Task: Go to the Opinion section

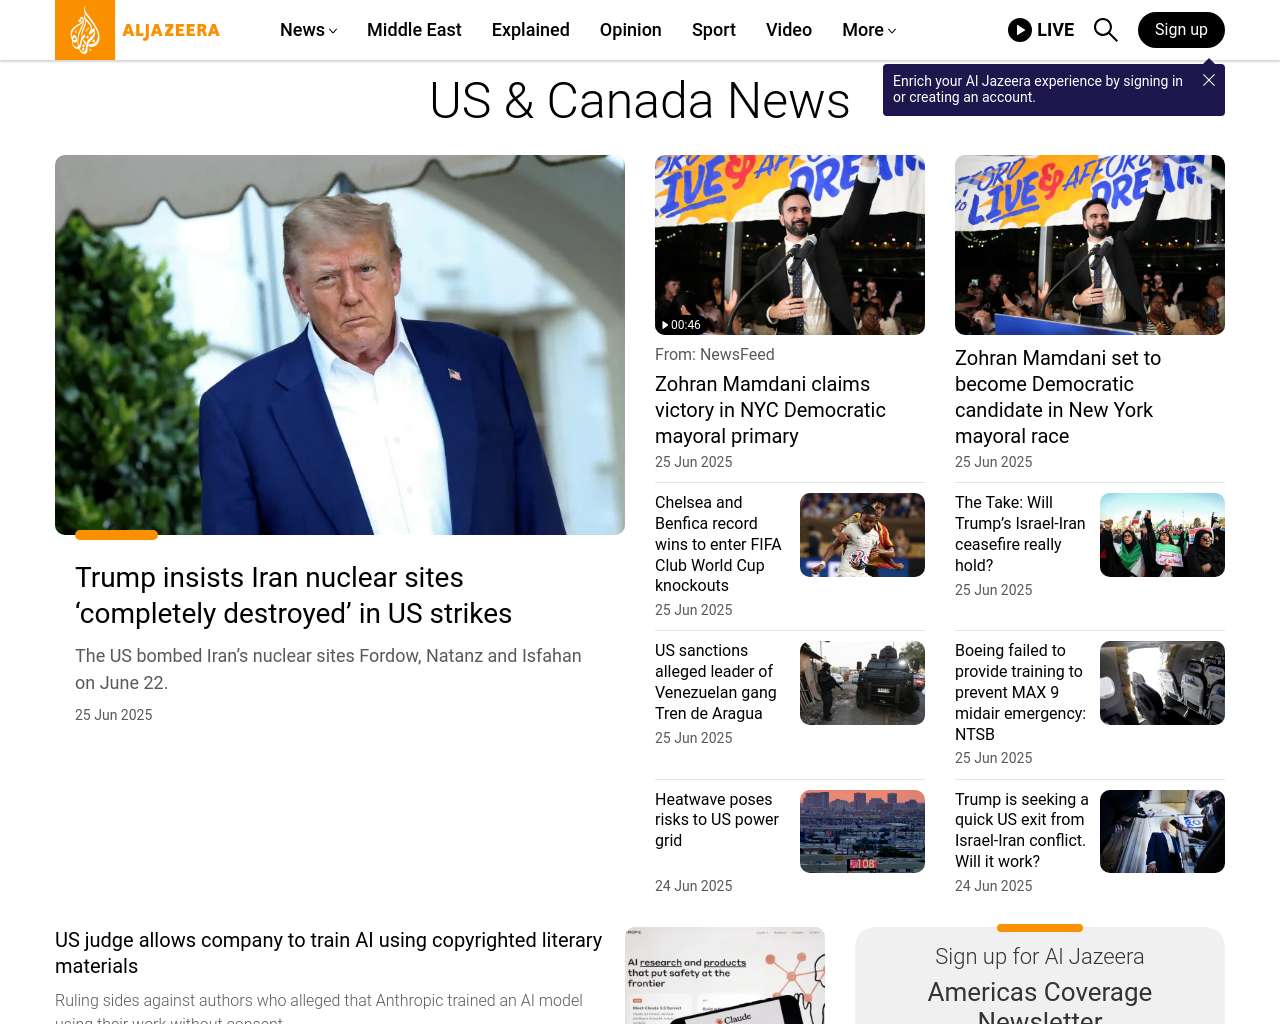Action: point(630,30)
